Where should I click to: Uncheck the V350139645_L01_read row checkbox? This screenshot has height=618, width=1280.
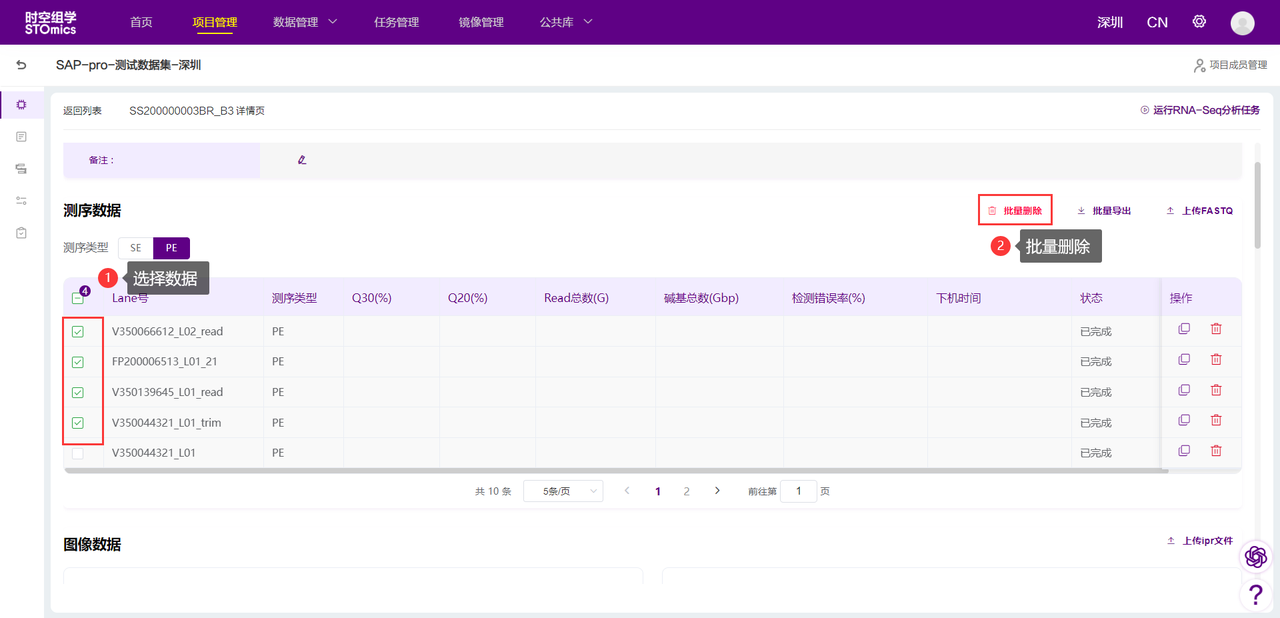(78, 392)
